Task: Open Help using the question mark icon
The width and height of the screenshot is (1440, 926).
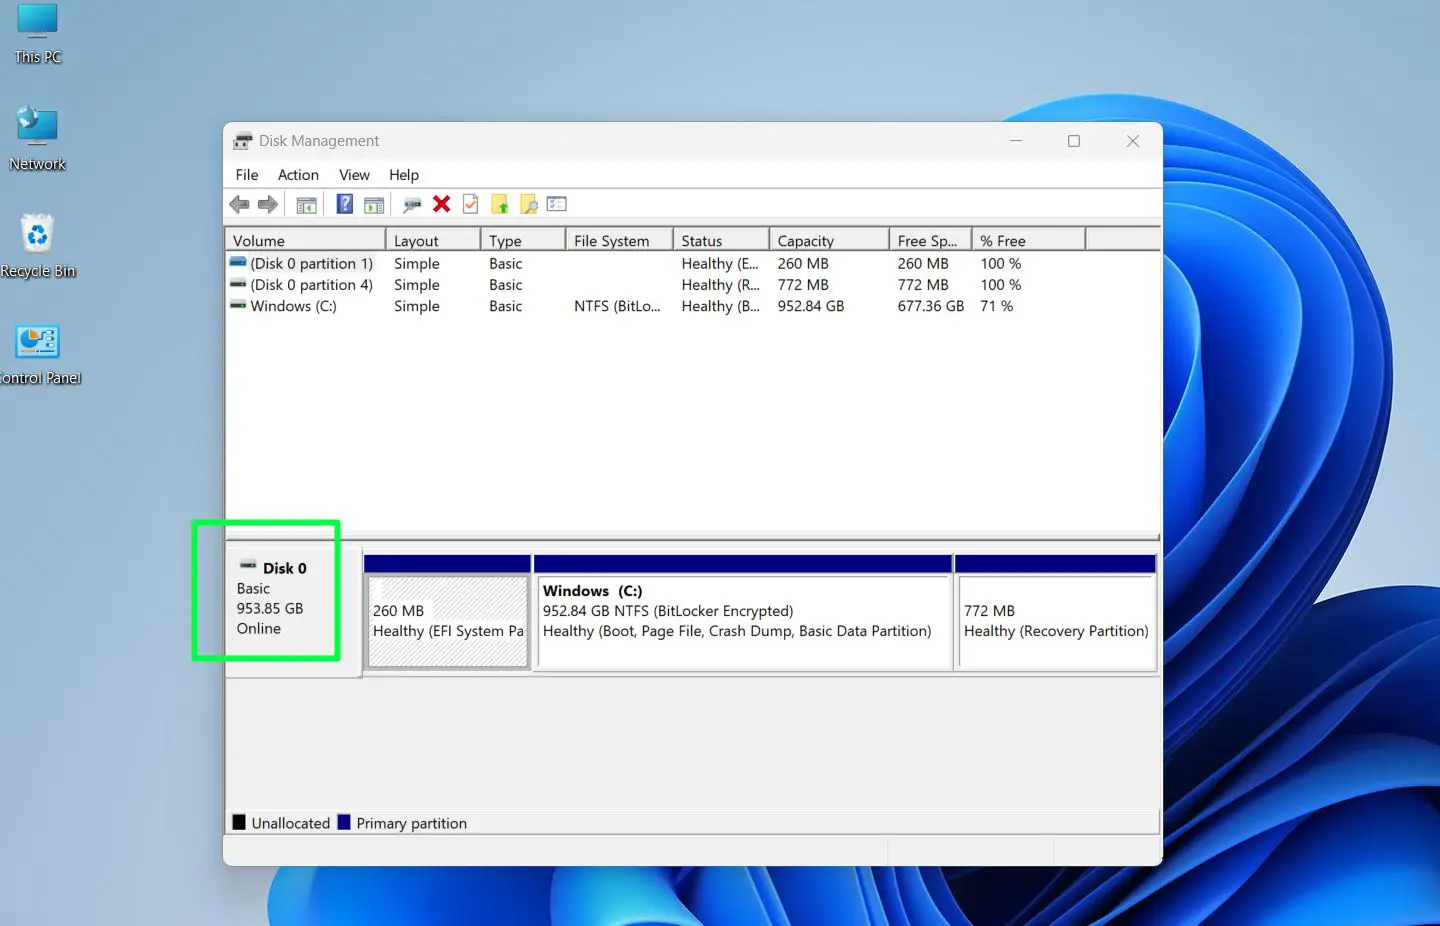Action: (x=344, y=204)
